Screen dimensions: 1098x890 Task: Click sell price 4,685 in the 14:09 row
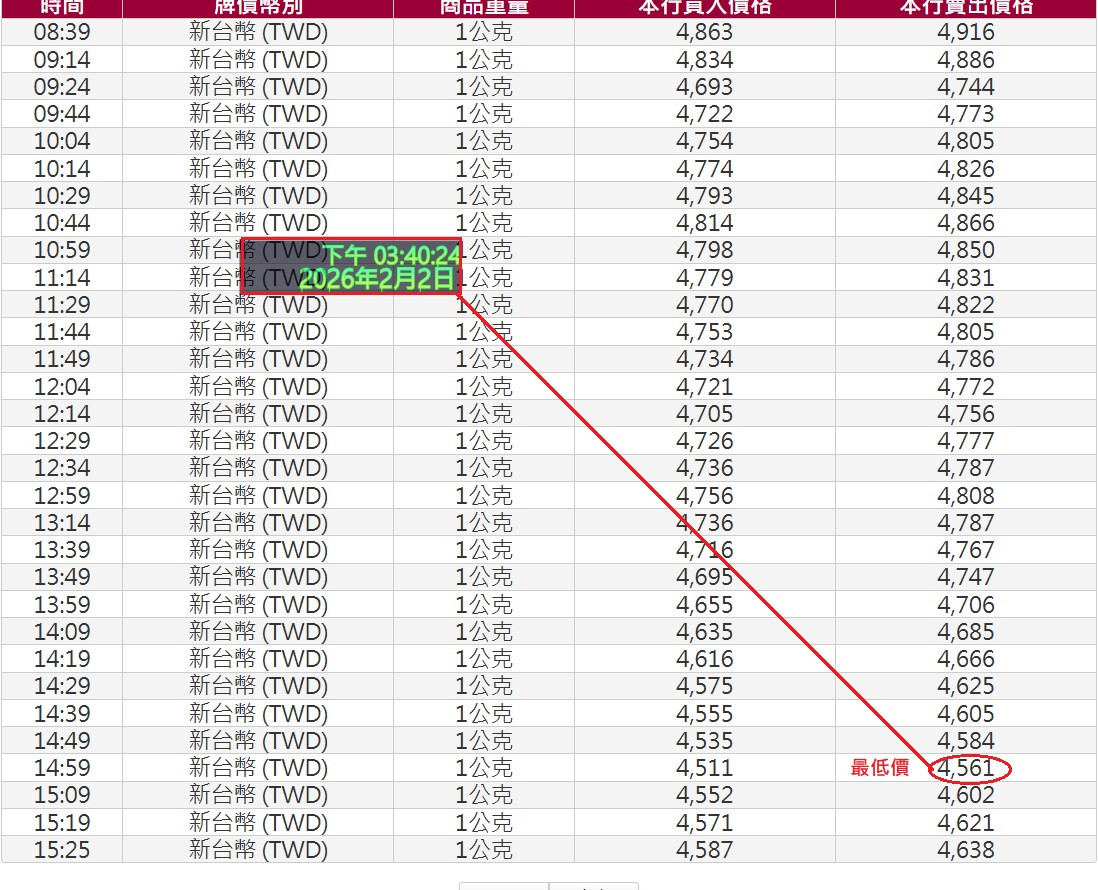(x=966, y=632)
